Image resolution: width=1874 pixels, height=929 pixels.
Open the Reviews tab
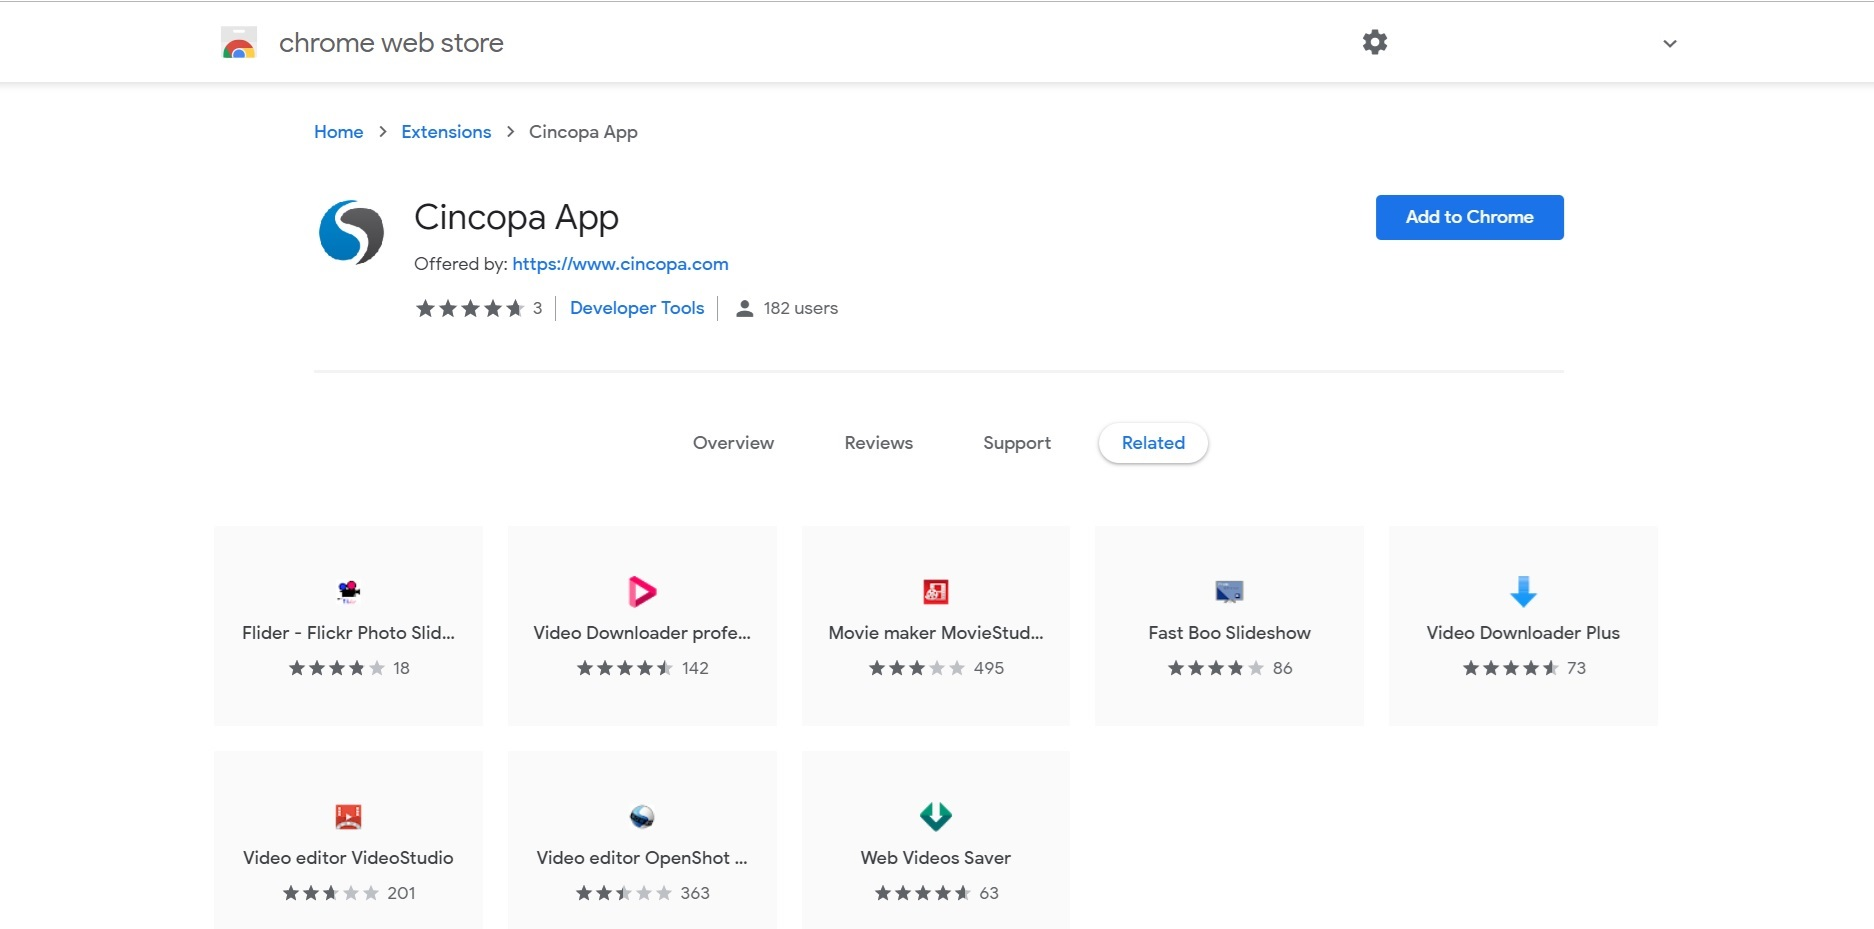[x=878, y=443]
